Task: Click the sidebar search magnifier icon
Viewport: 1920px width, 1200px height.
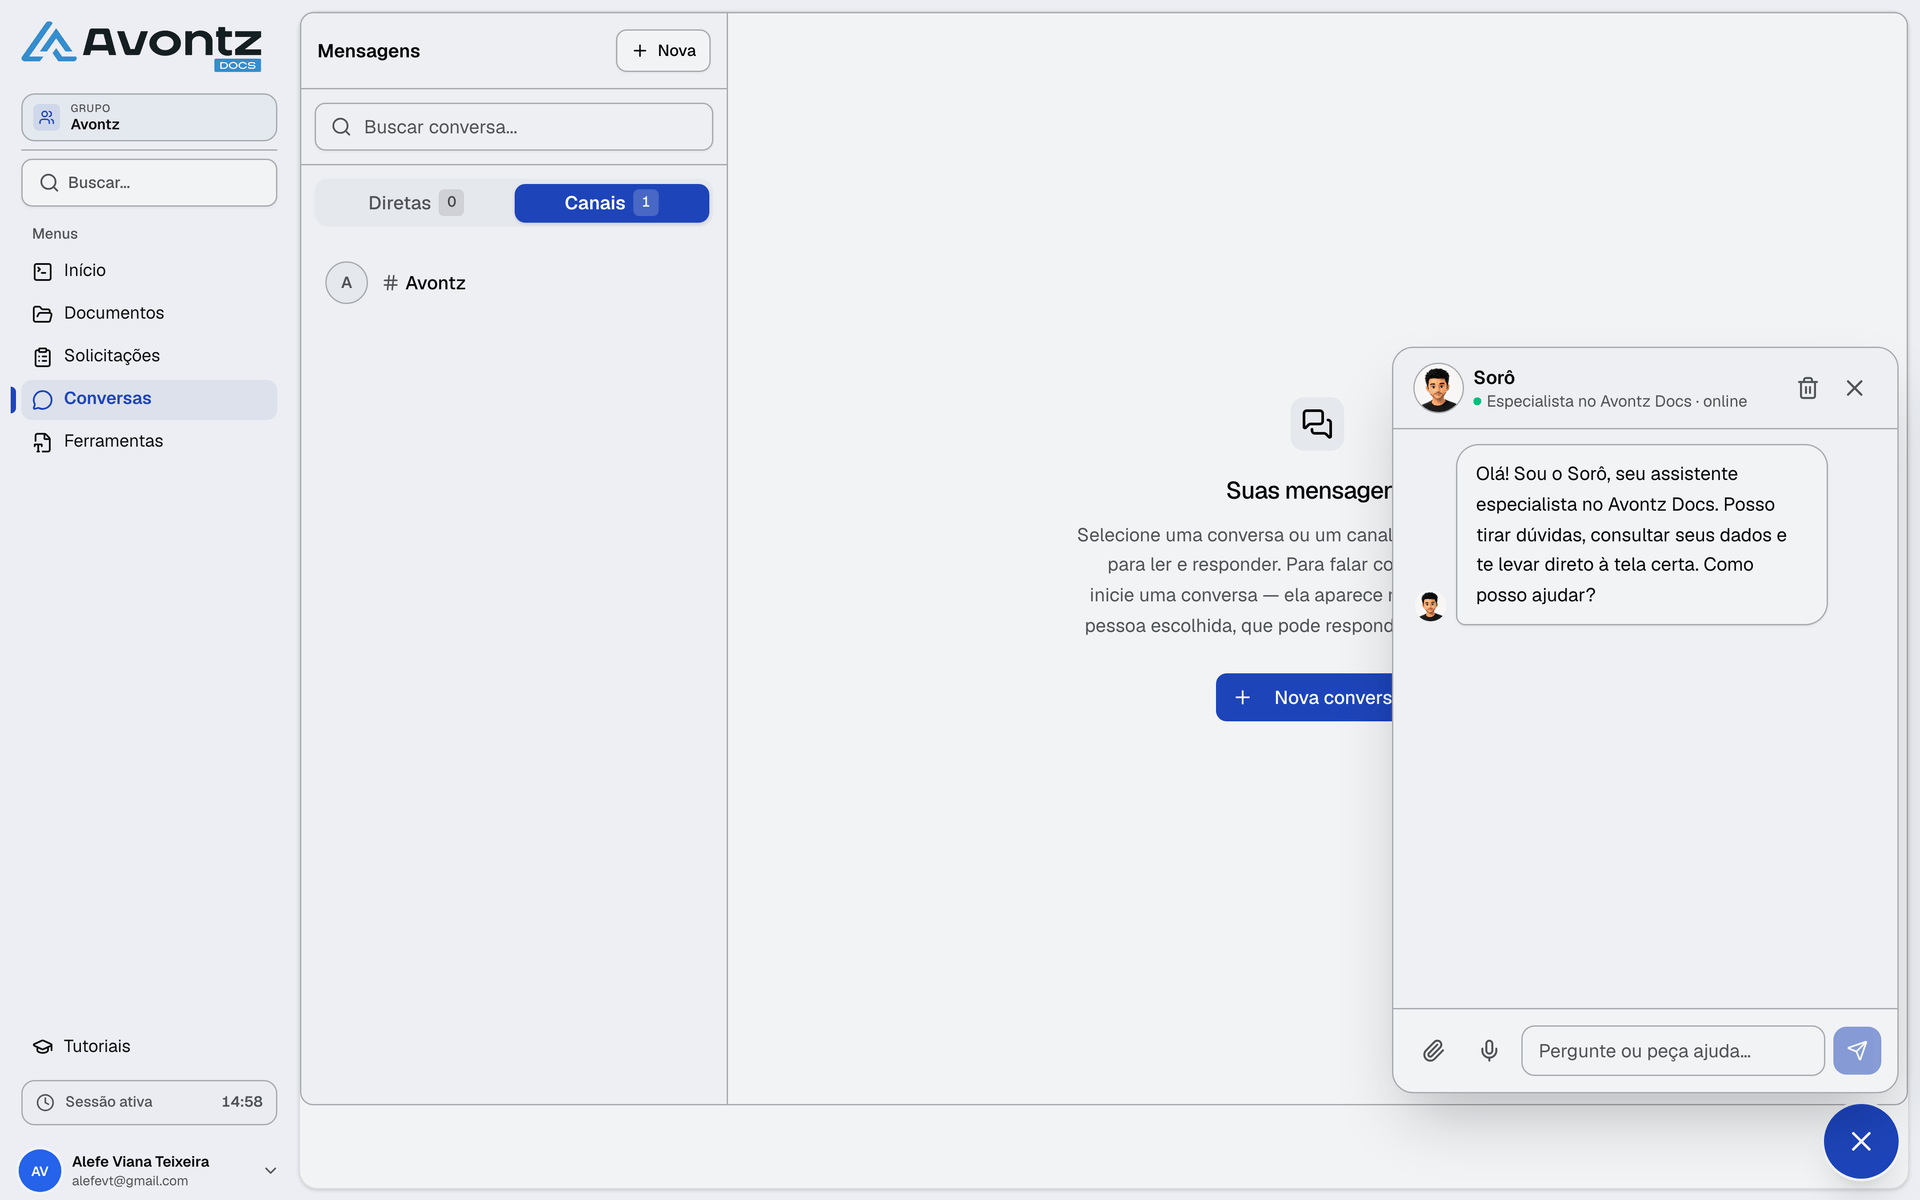Action: [49, 183]
